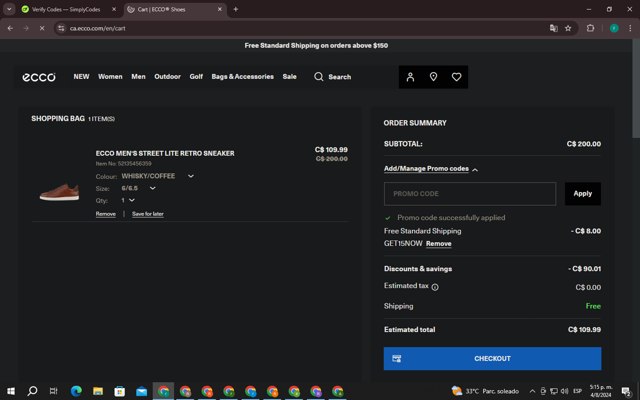Open the Chrome three-dot menu
640x400 pixels.
(630, 28)
